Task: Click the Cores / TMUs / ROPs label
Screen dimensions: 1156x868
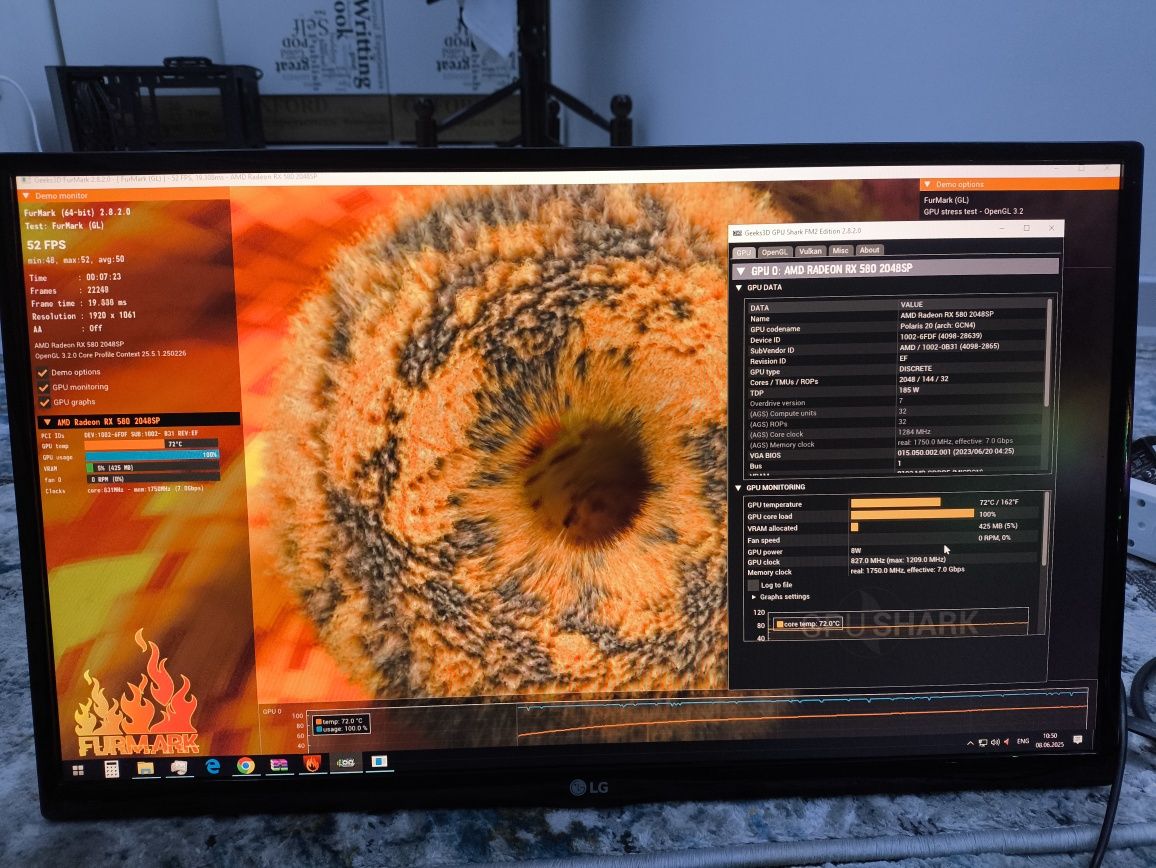Action: 784,382
